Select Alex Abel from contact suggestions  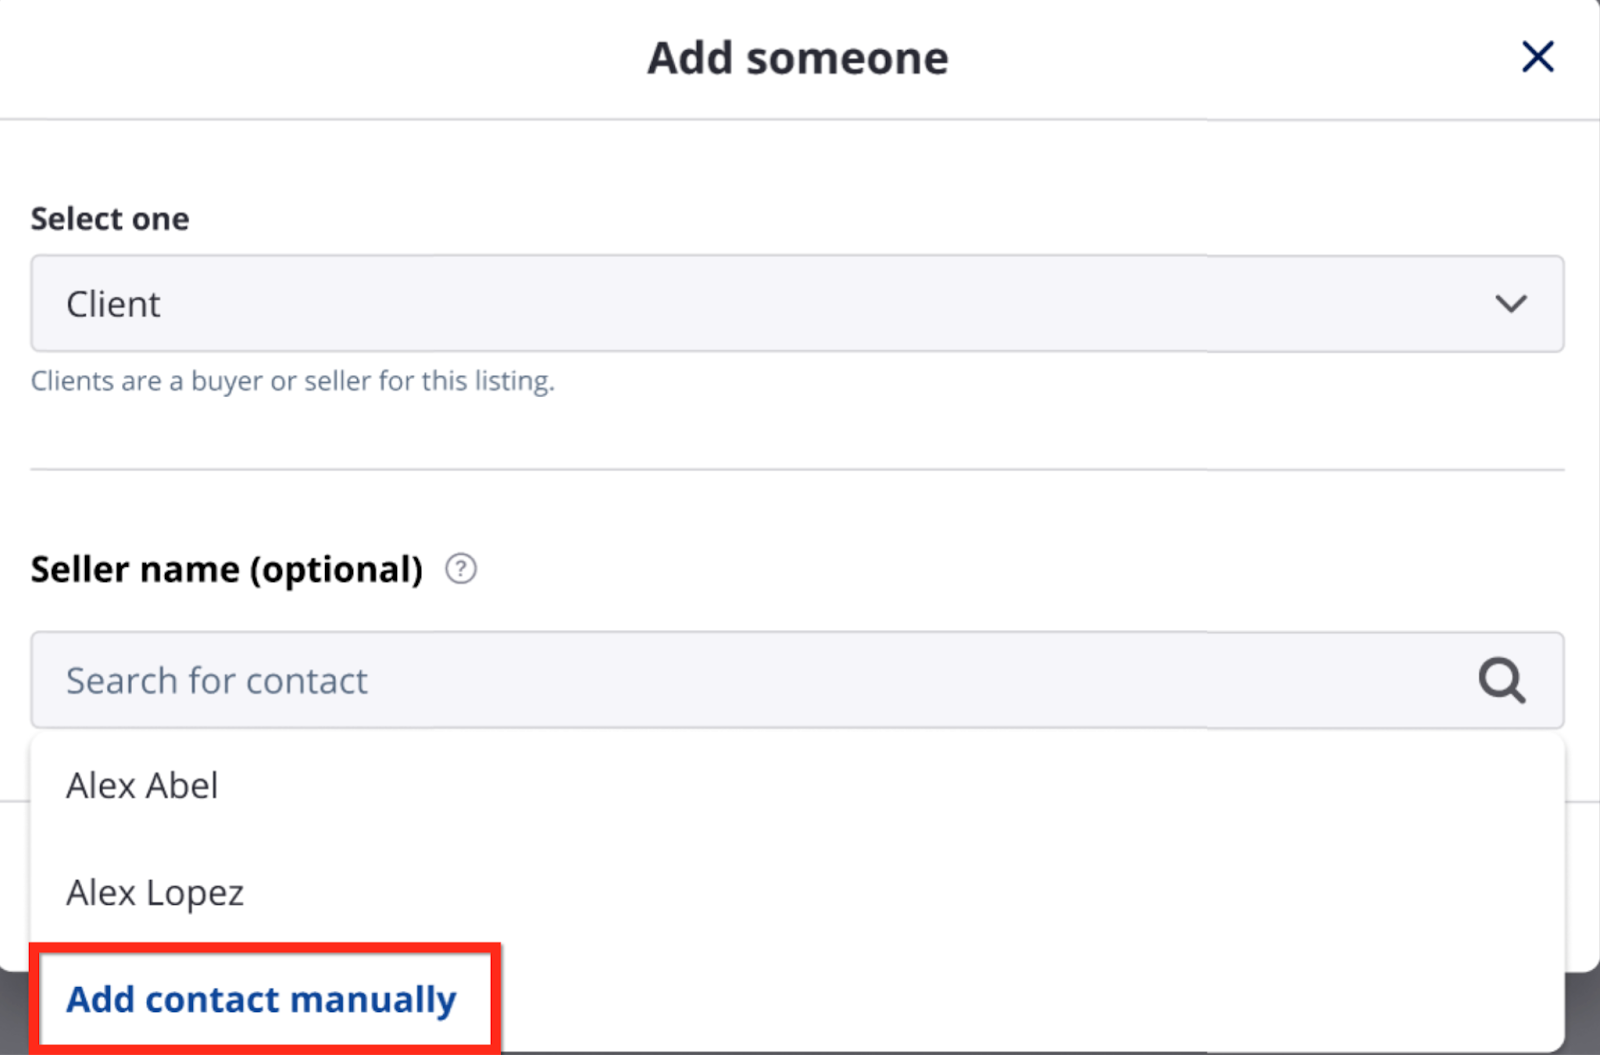coord(142,786)
